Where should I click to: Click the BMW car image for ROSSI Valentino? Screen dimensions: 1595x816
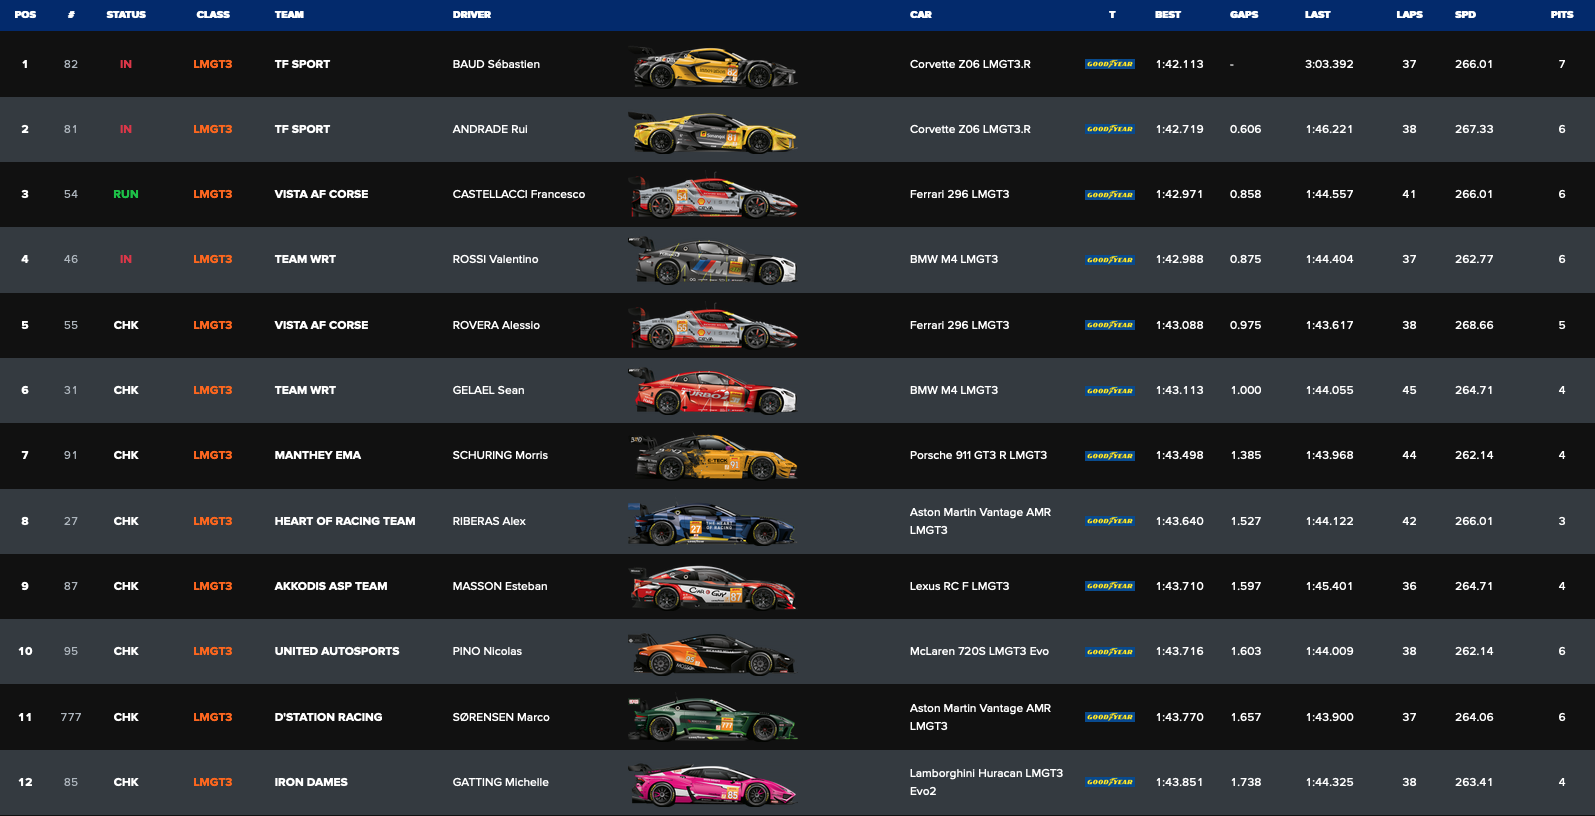tap(713, 261)
